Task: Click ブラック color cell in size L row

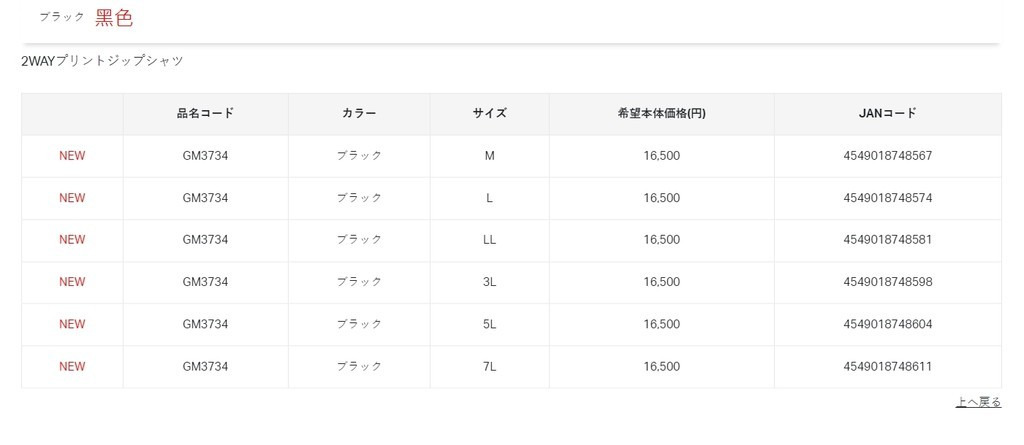Action: (x=359, y=198)
